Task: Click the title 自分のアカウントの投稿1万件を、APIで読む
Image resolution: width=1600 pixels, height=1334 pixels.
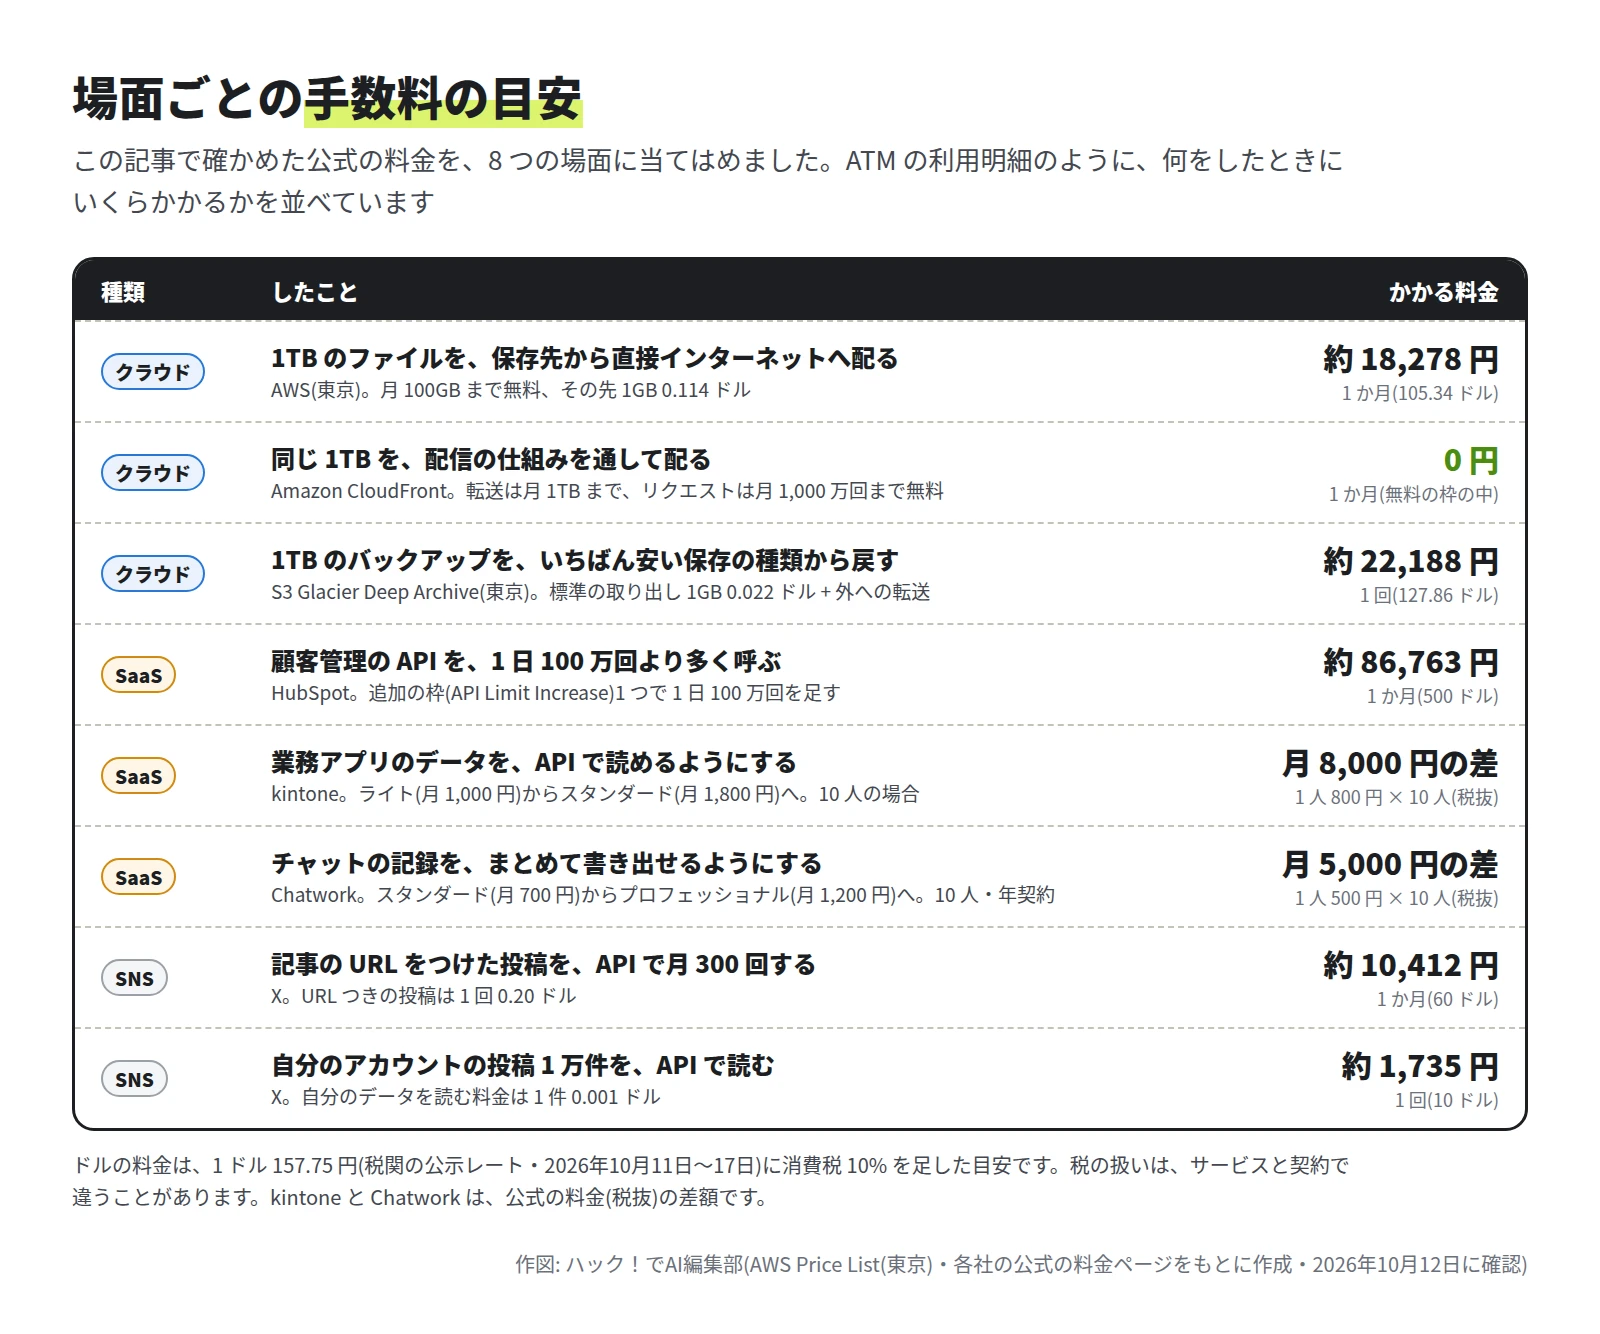Action: (523, 1065)
